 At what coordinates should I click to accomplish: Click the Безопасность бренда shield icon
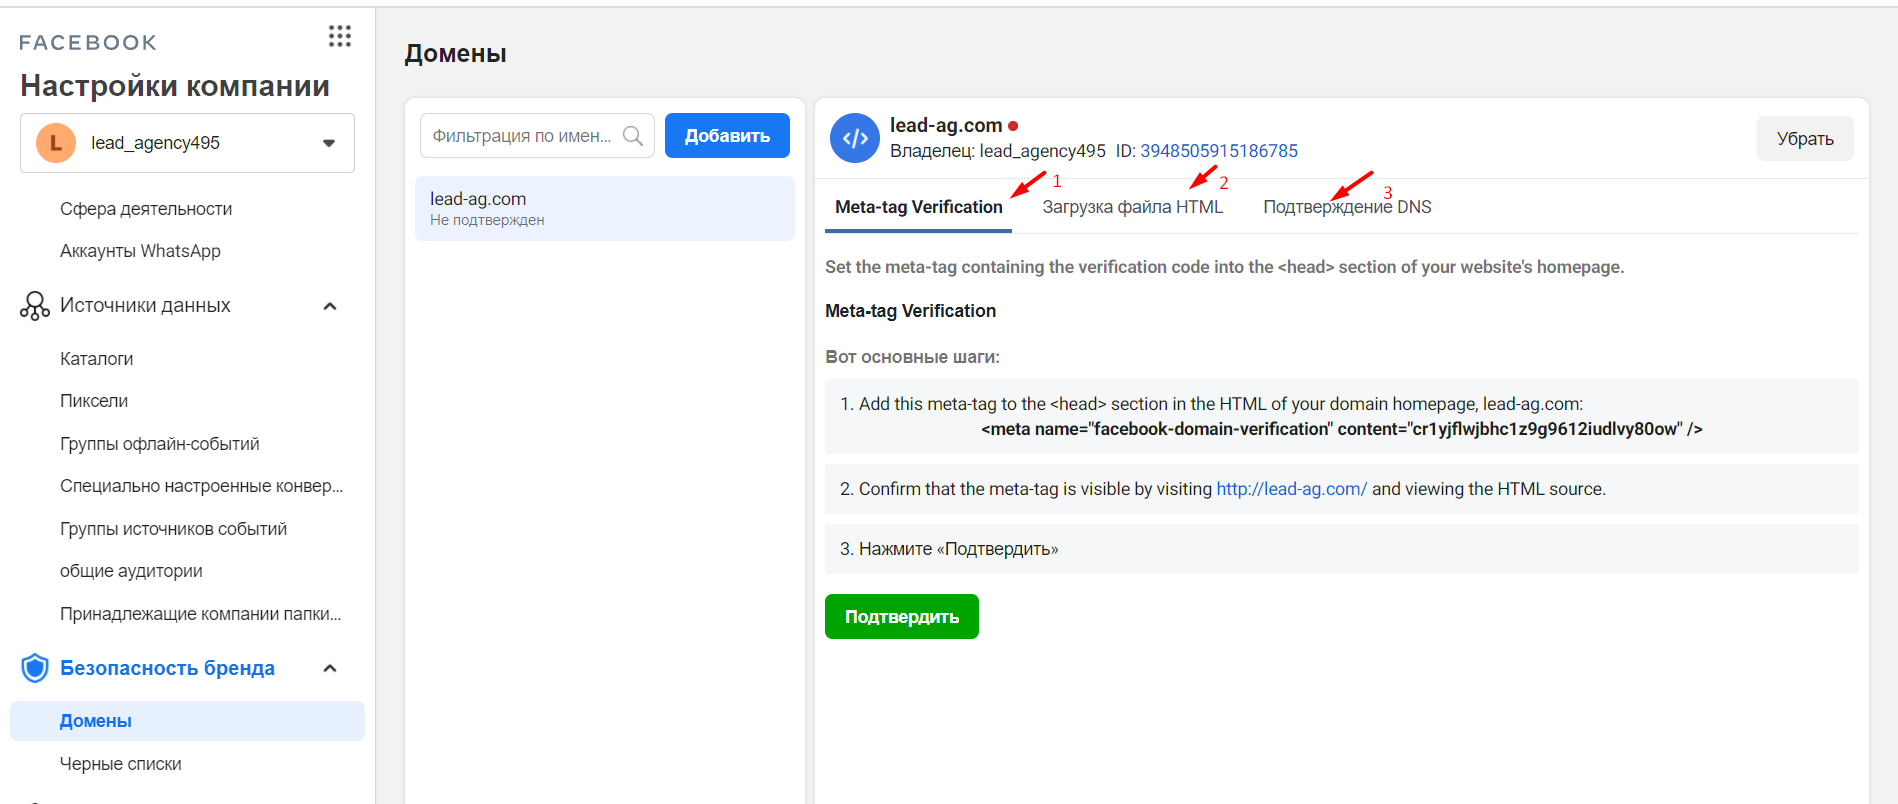[x=35, y=668]
